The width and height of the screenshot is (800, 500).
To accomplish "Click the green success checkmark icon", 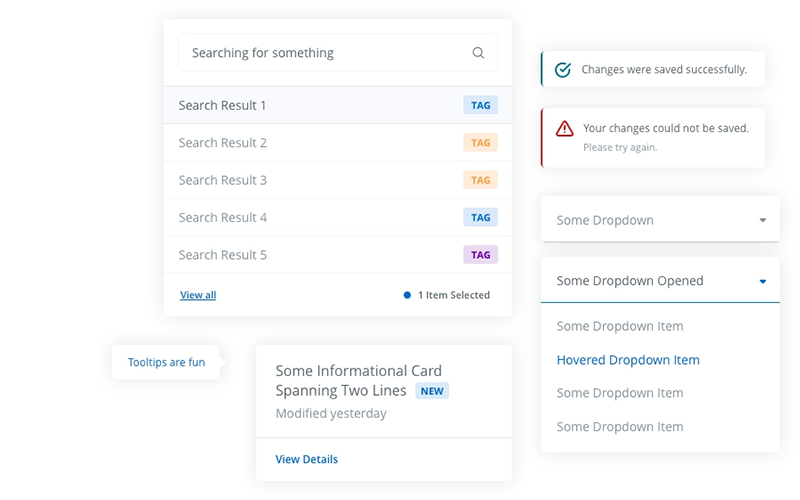I will coord(562,70).
